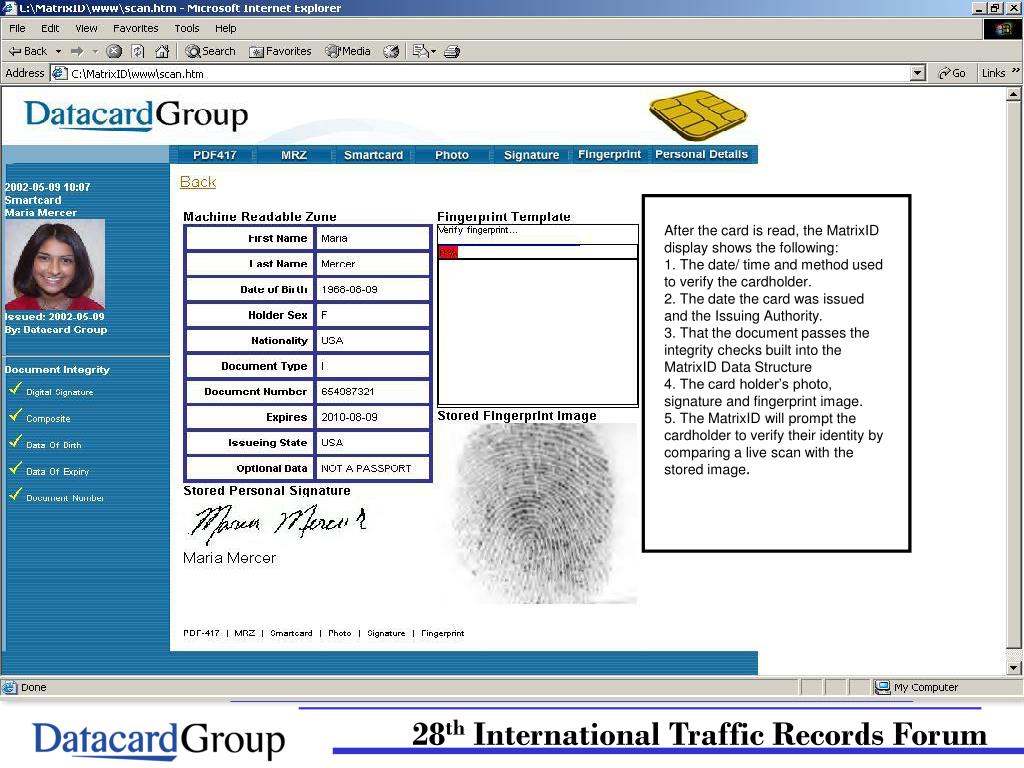Click the stored fingerprint image
This screenshot has width=1024, height=768.
(540, 513)
